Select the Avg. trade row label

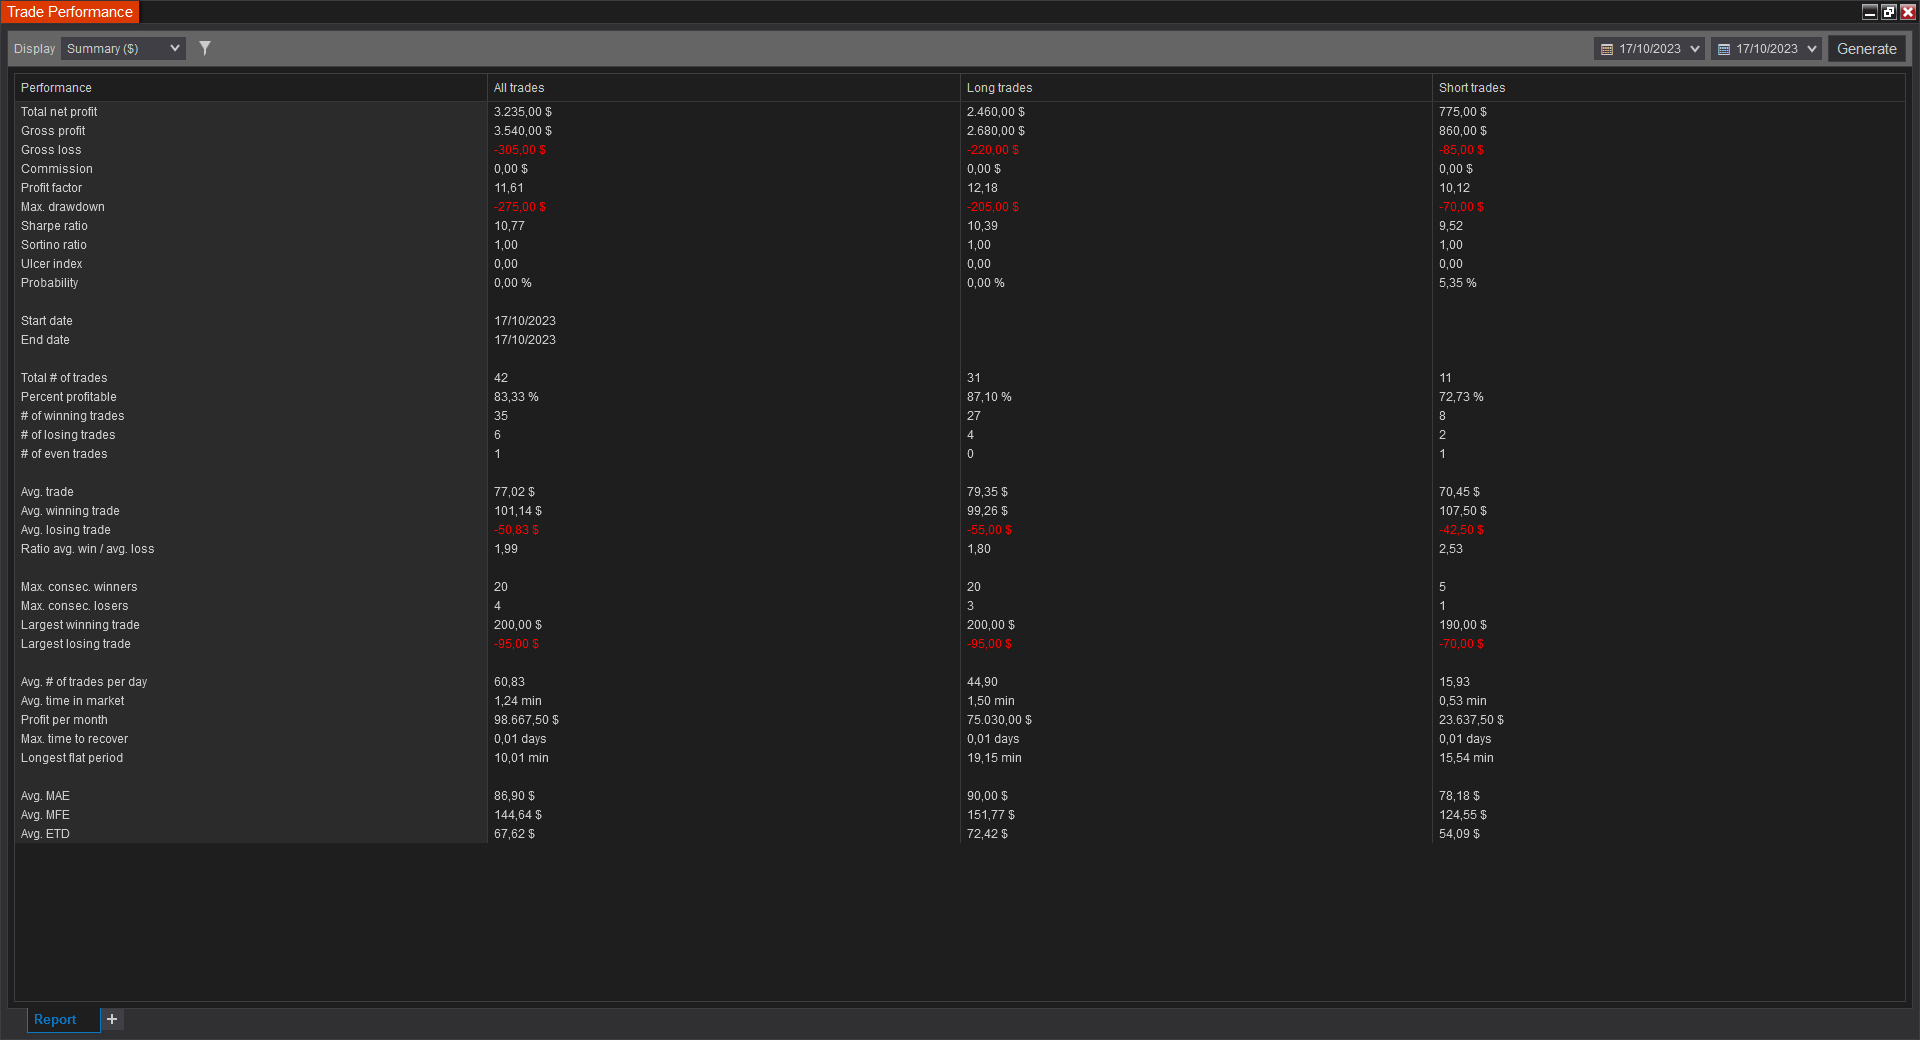[47, 492]
